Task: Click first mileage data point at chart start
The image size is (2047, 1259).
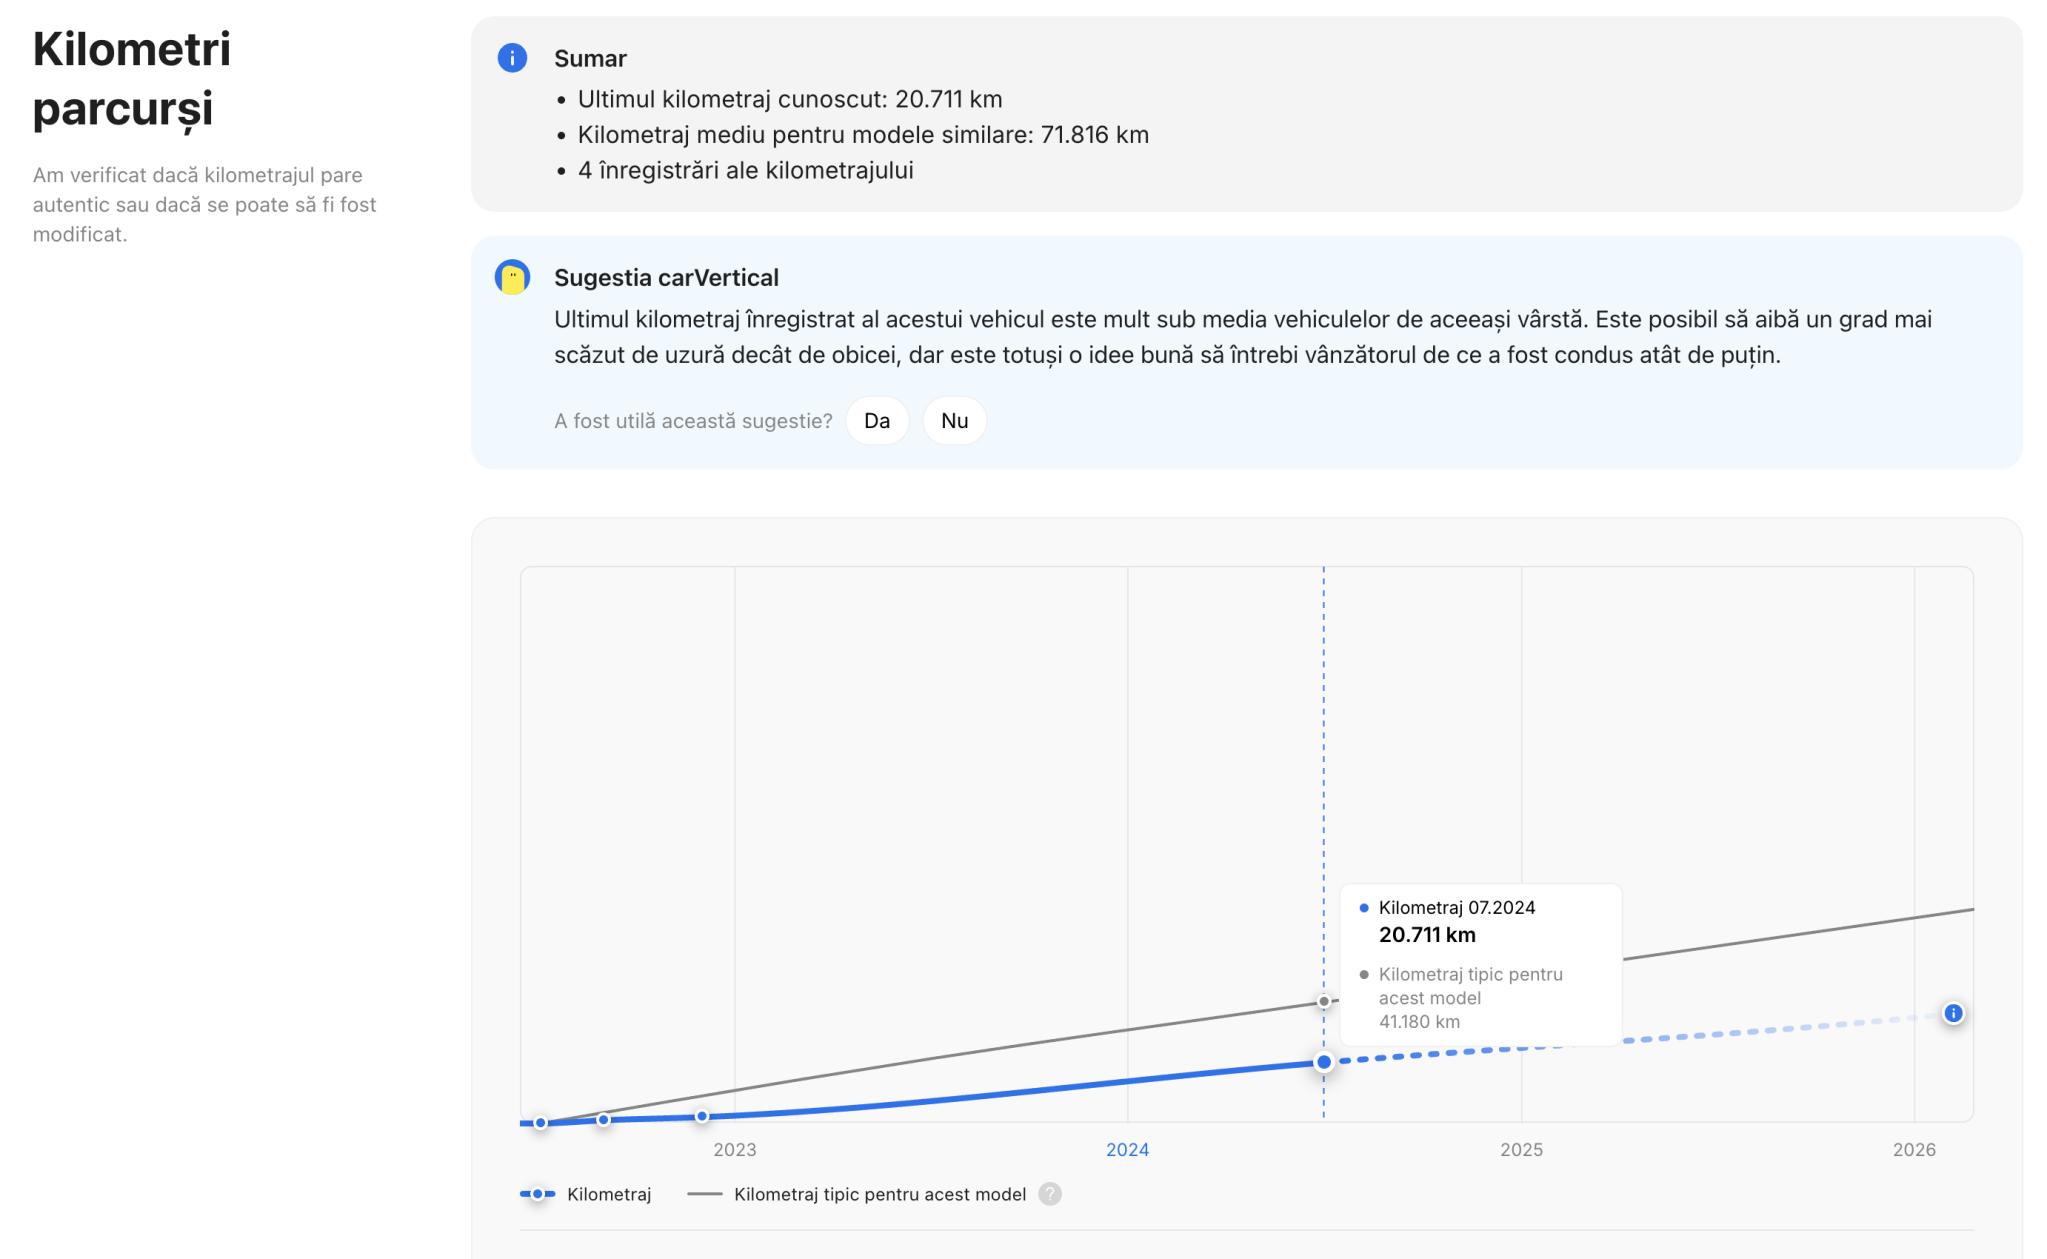Action: tap(540, 1123)
